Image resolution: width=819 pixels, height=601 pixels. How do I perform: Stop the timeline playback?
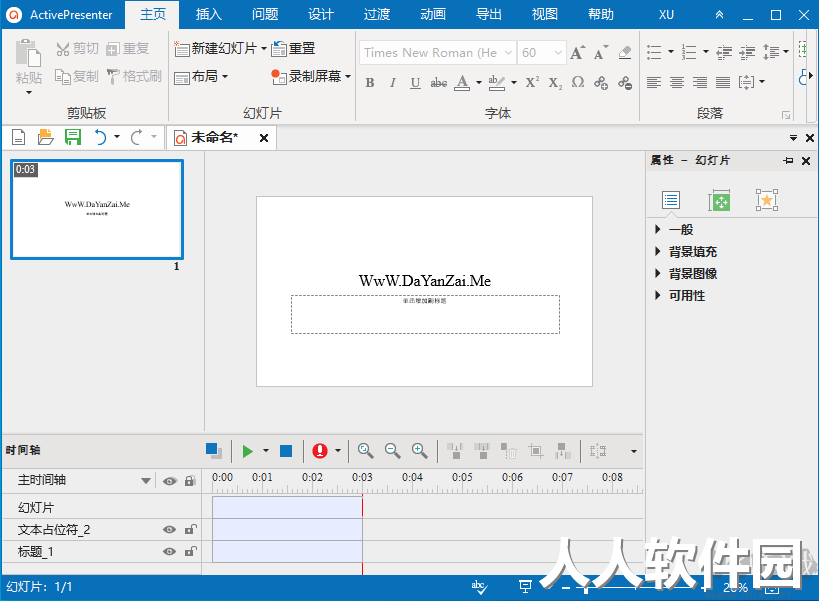[x=286, y=451]
